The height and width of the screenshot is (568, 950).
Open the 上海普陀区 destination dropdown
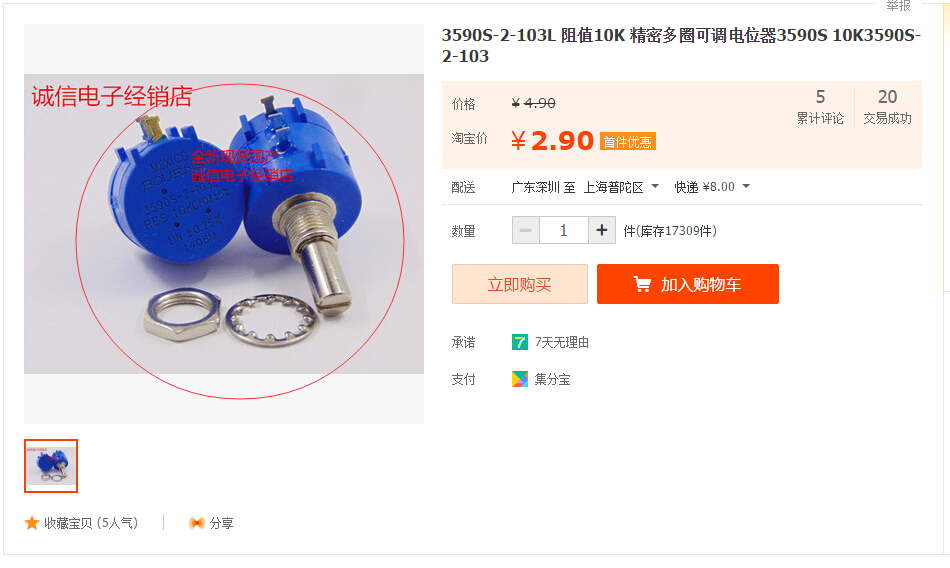coord(620,187)
